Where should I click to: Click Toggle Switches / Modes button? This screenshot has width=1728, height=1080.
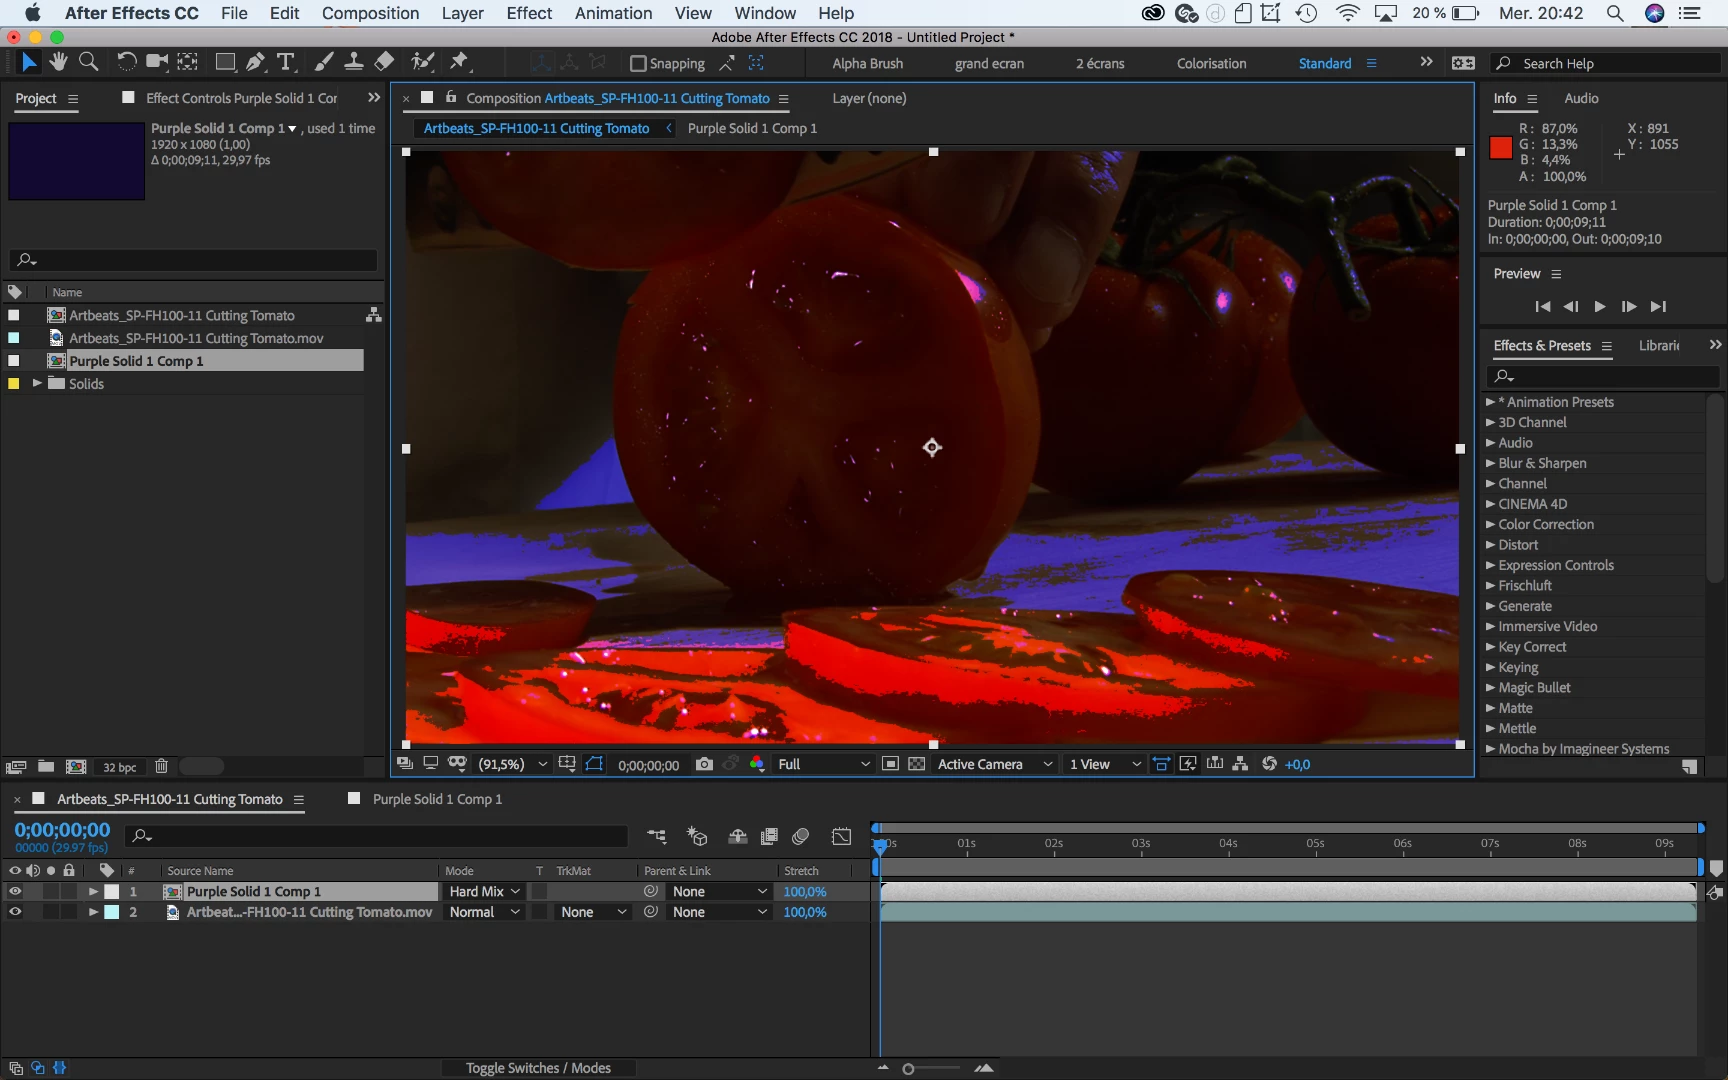538,1068
